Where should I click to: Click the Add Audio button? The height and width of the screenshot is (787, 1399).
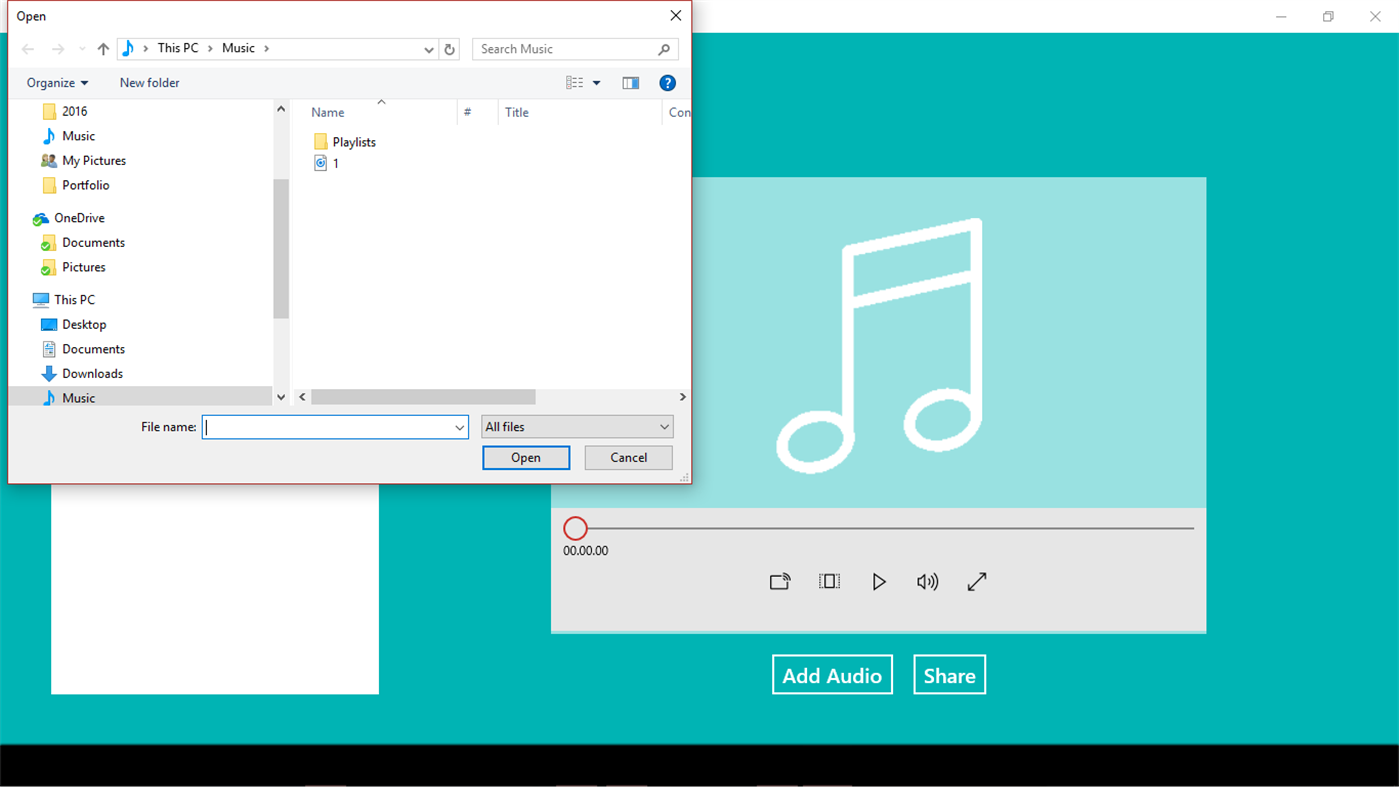click(832, 674)
